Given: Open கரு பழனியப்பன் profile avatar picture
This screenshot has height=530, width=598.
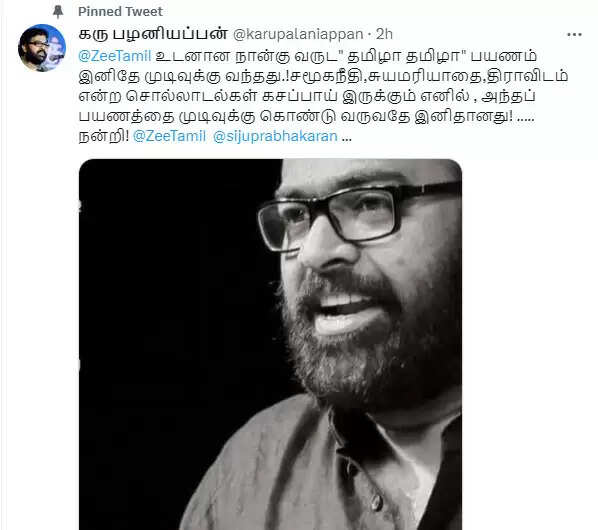Looking at the screenshot, I should [x=42, y=48].
